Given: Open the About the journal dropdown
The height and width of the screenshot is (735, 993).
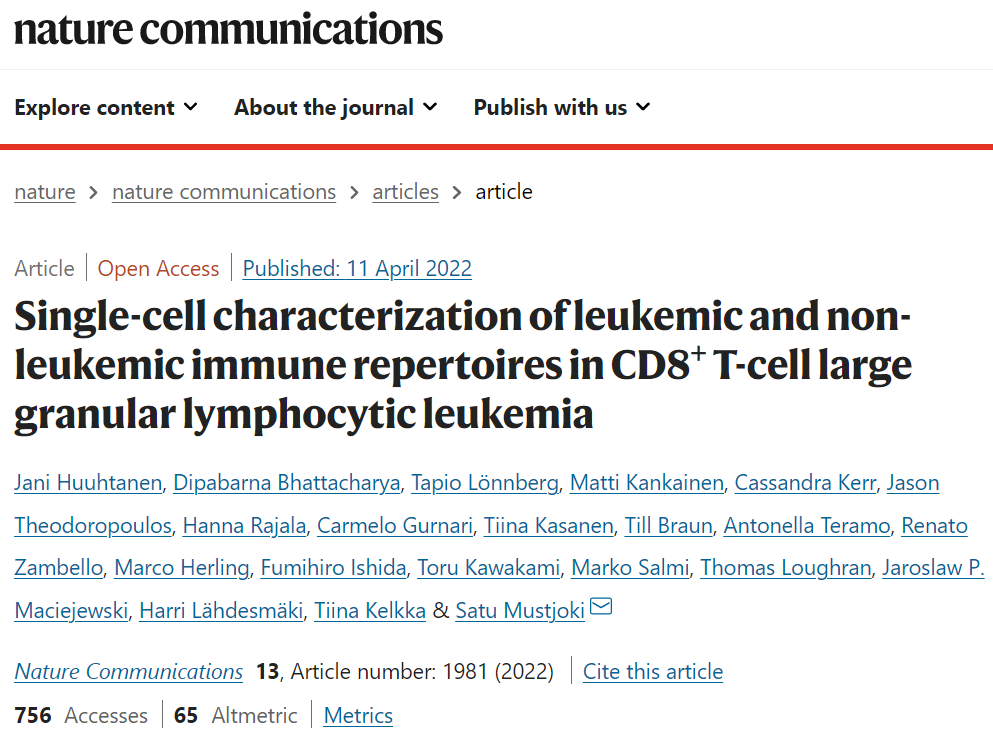Looking at the screenshot, I should pos(335,107).
